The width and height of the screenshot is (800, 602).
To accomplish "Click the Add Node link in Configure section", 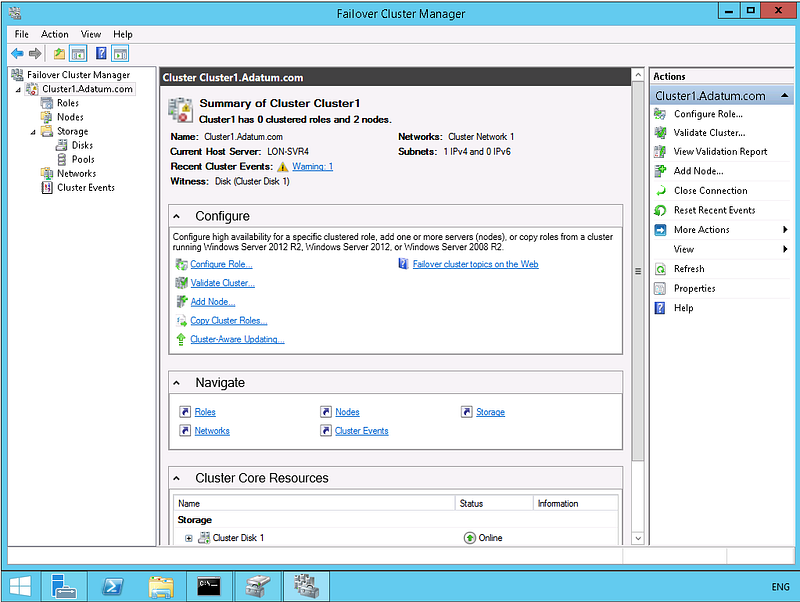I will [213, 302].
